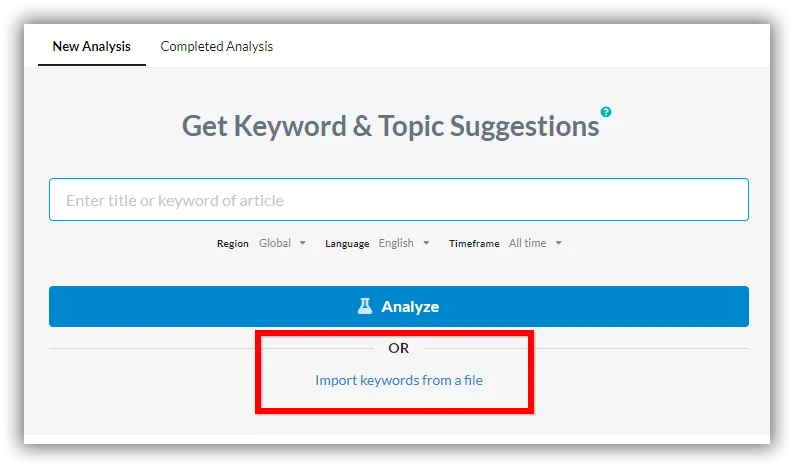The height and width of the screenshot is (468, 794).
Task: Switch to the New Analysis tab
Action: (x=92, y=46)
